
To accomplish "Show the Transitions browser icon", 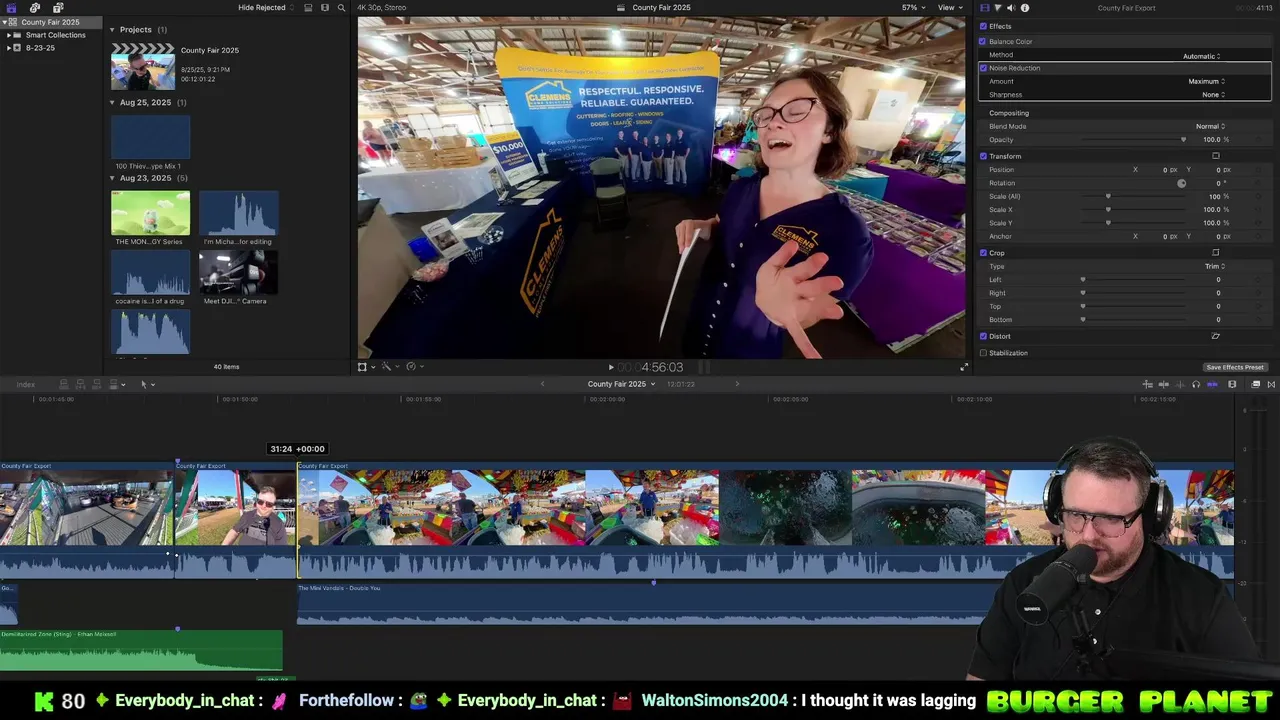I will point(1271,384).
